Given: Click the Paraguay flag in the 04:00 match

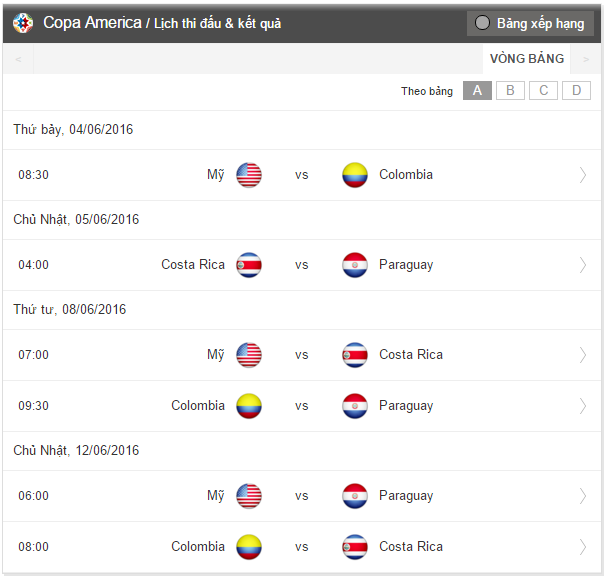Looking at the screenshot, I should (355, 265).
